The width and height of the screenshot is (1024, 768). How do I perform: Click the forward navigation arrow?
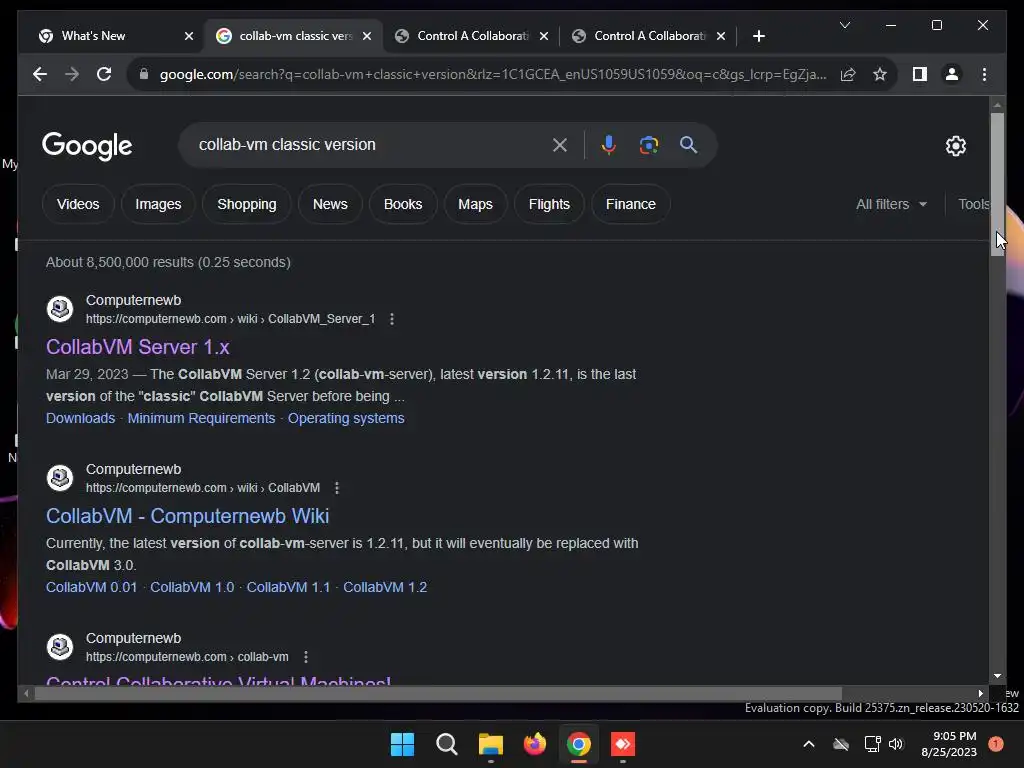[72, 74]
